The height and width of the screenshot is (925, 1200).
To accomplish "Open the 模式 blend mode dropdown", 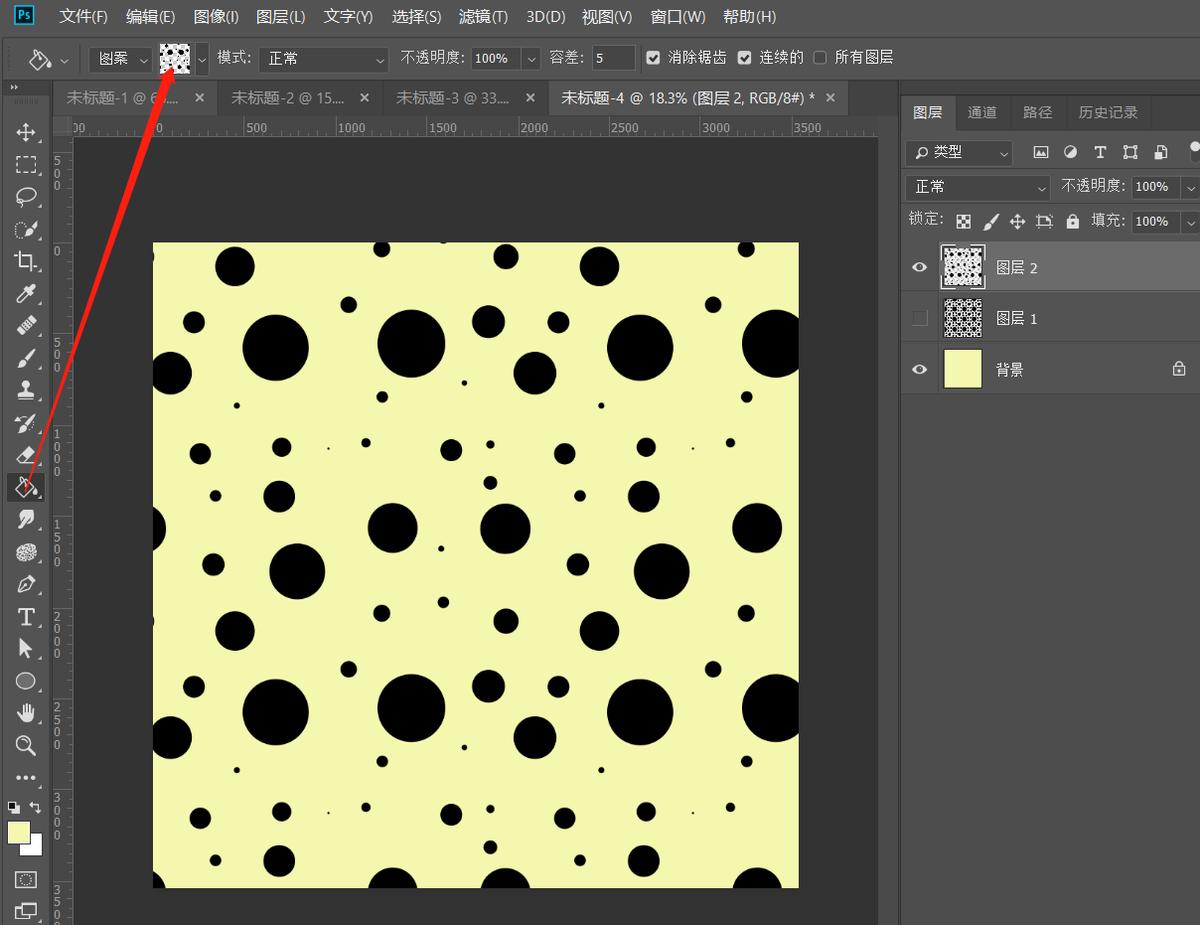I will click(323, 59).
